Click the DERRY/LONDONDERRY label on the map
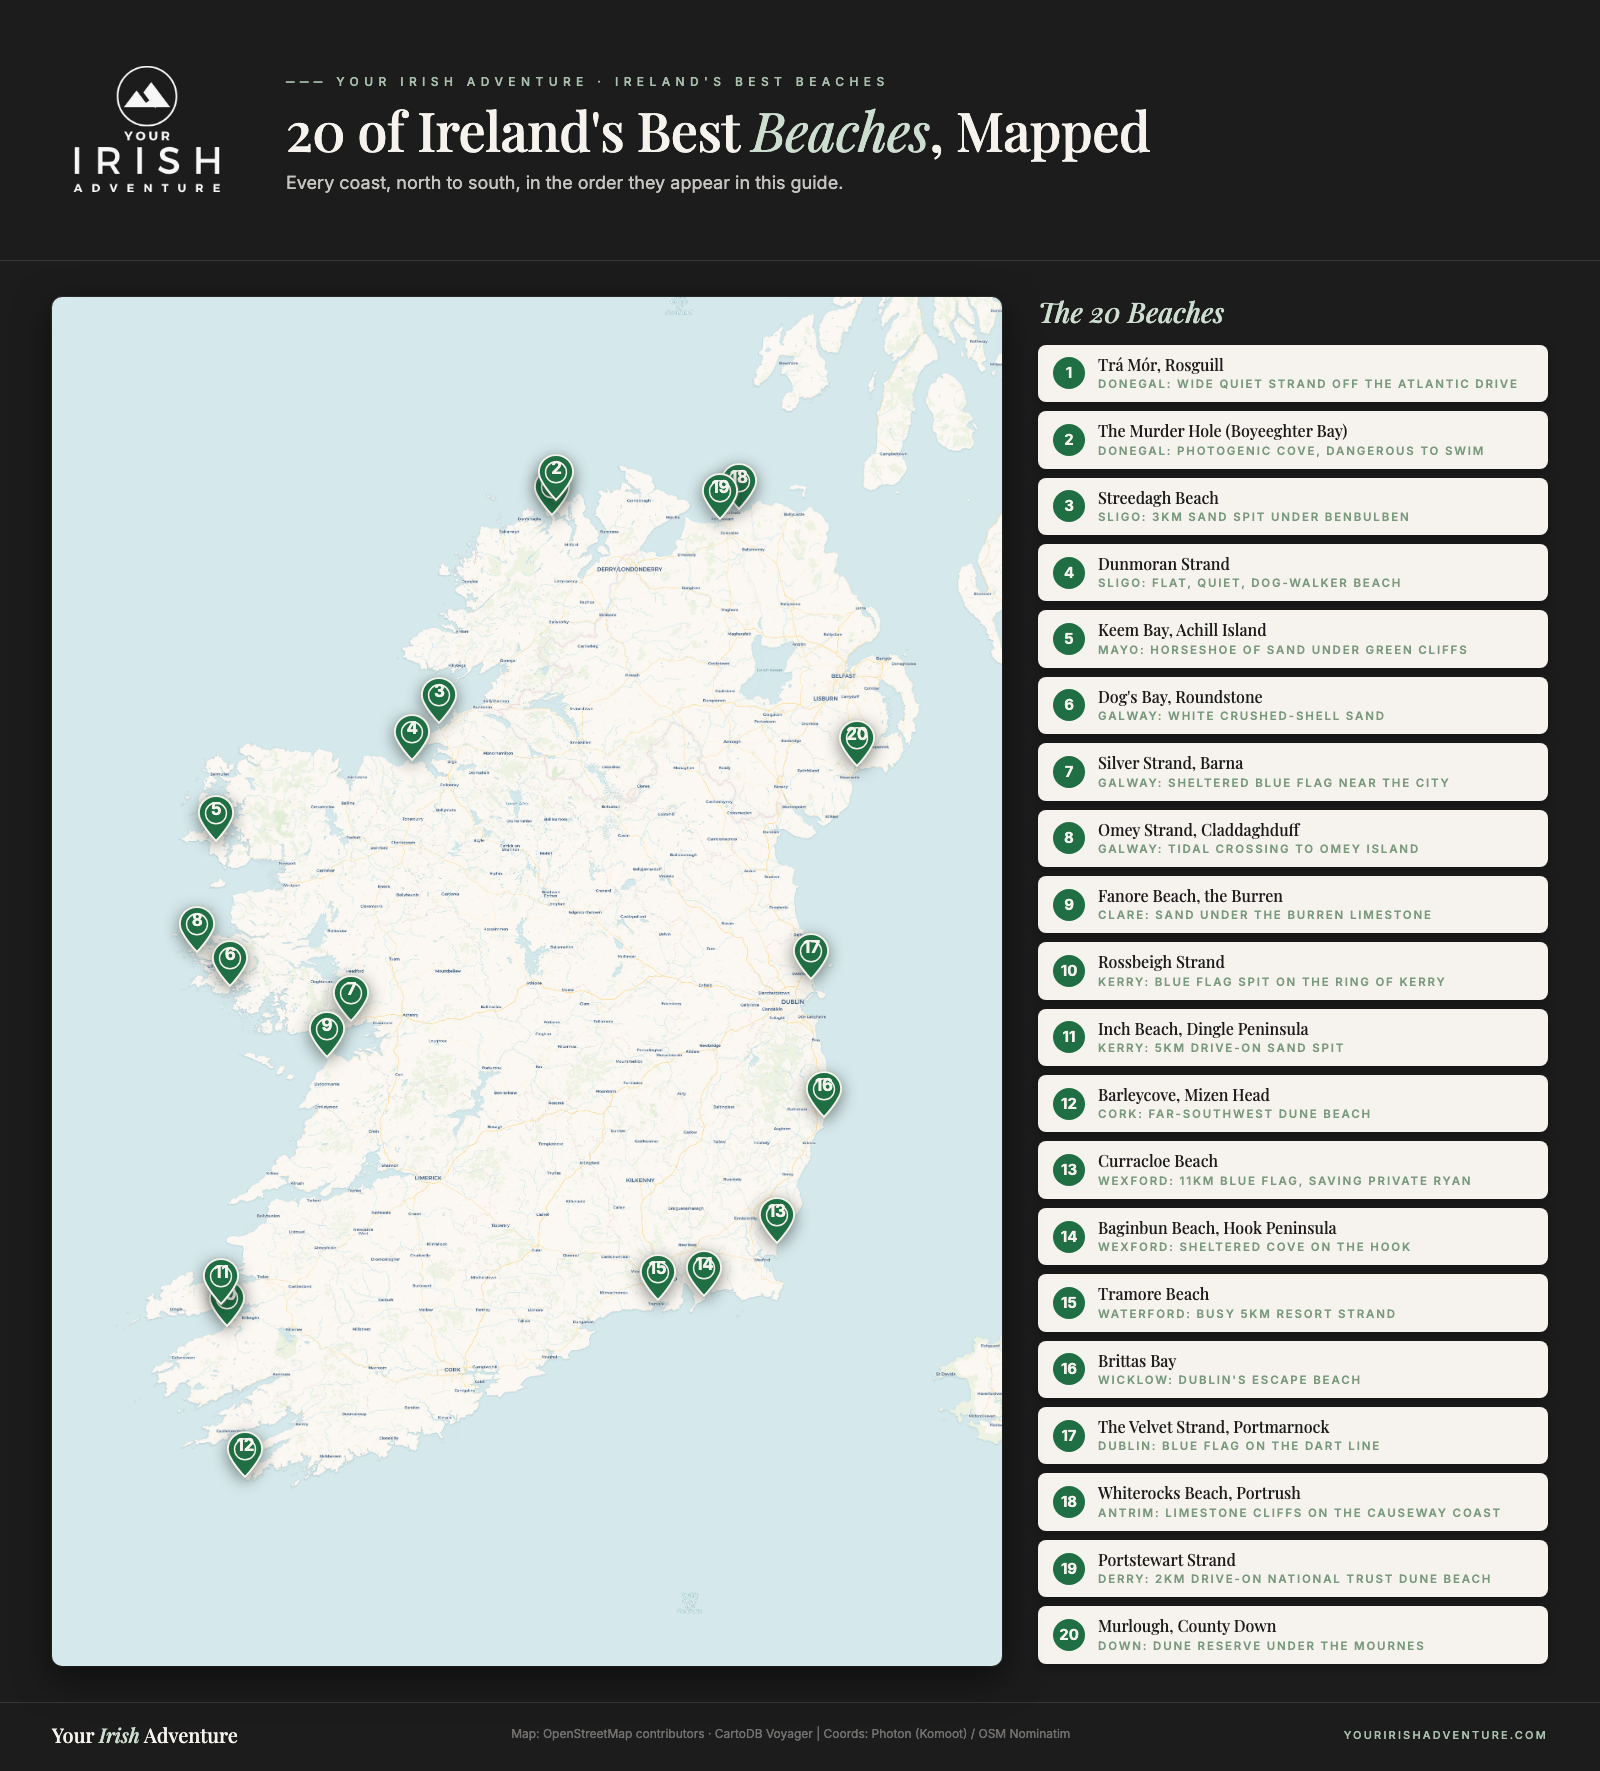 click(629, 569)
